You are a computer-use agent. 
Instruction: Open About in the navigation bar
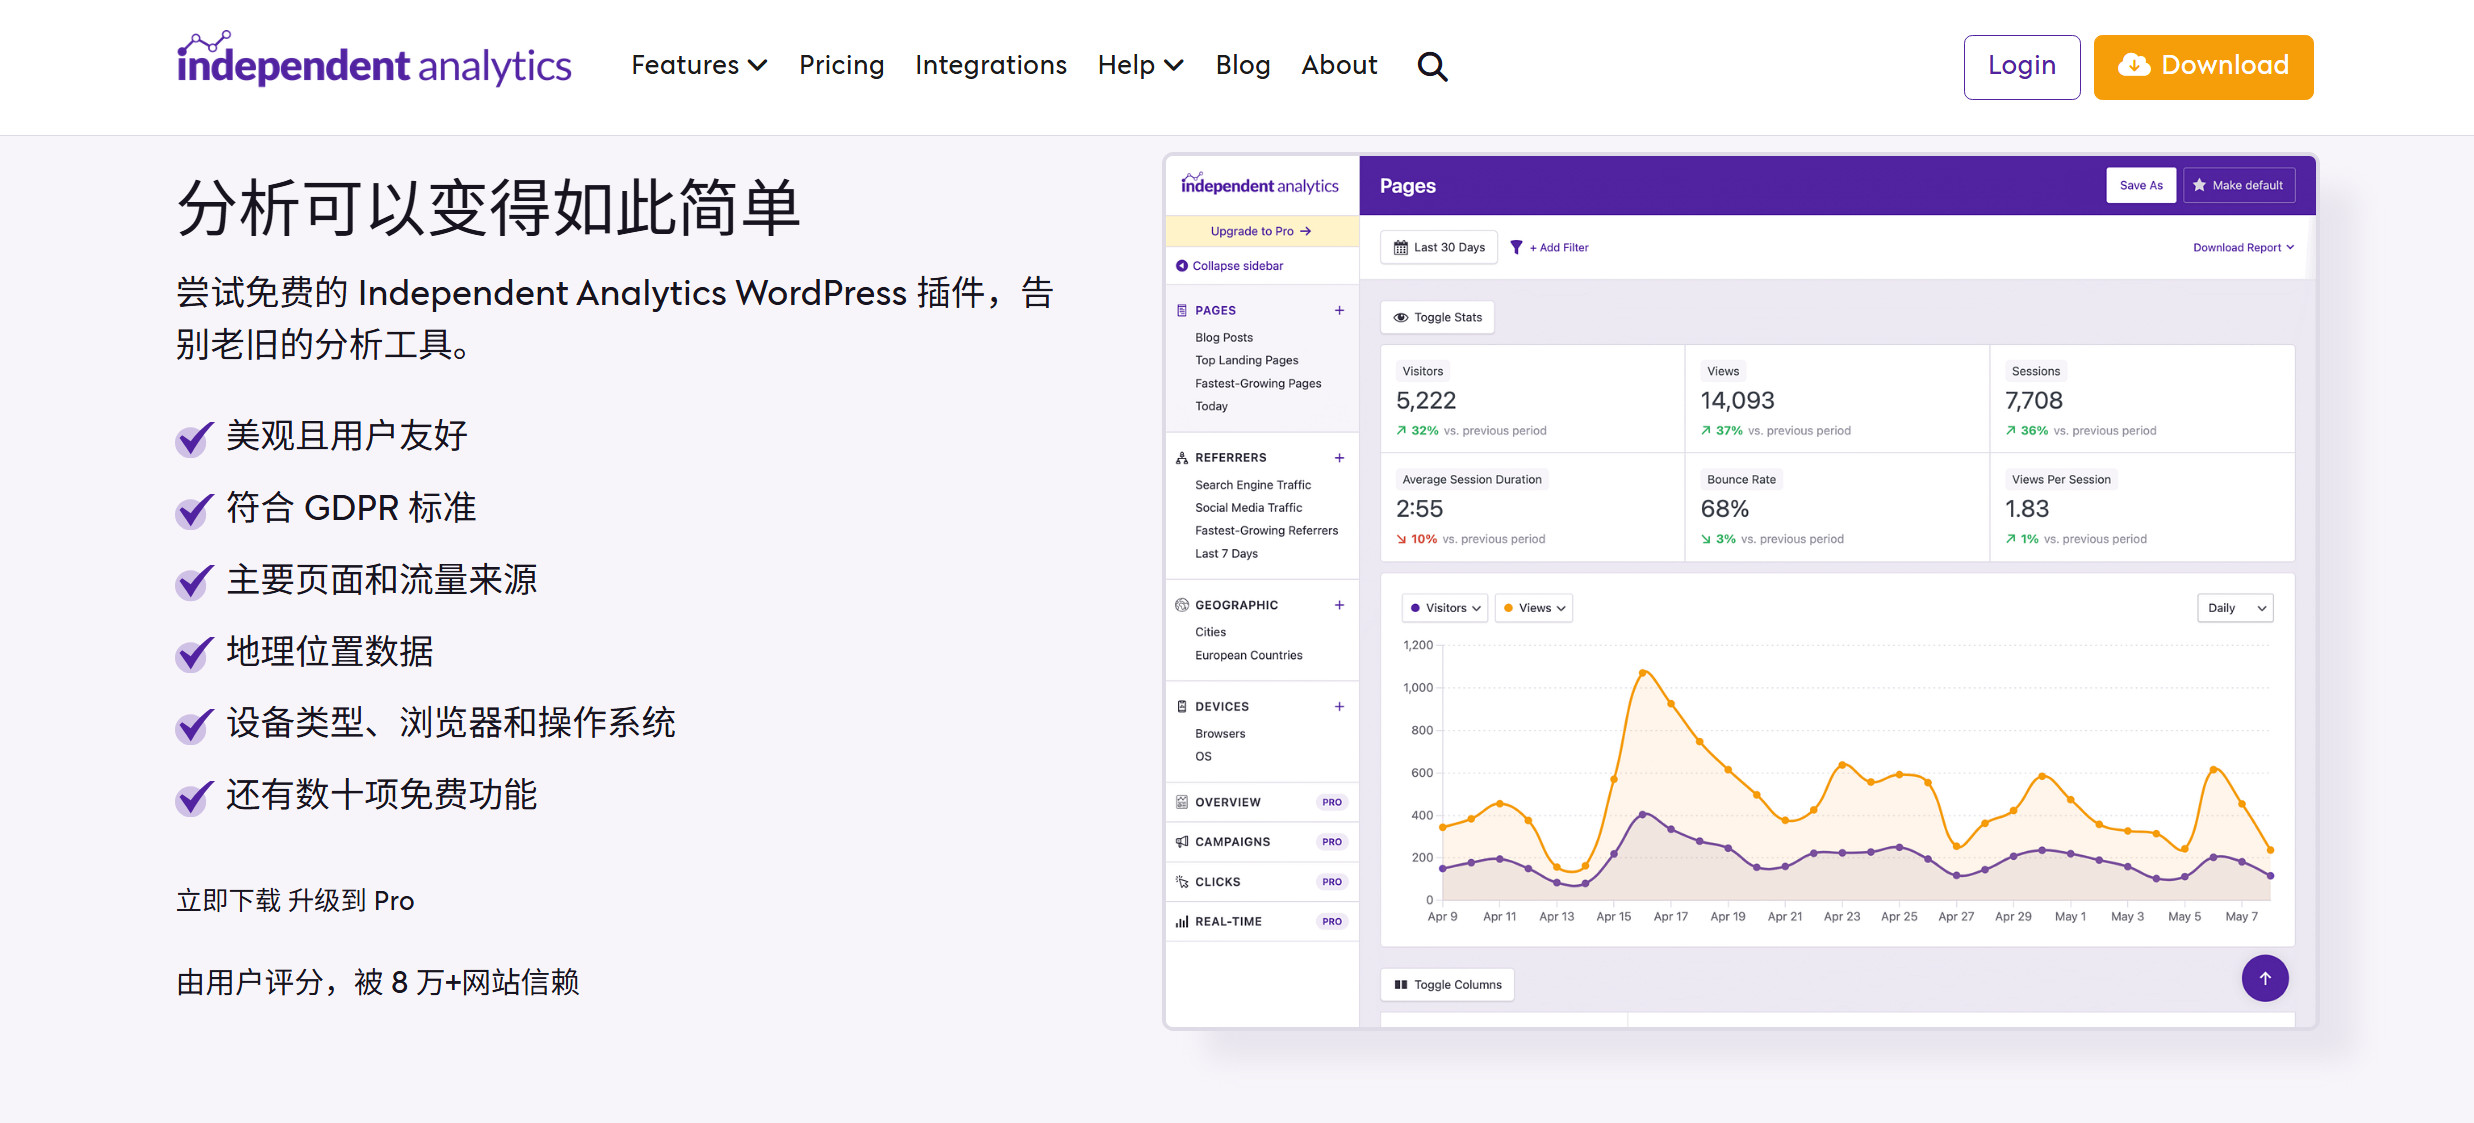(x=1339, y=65)
